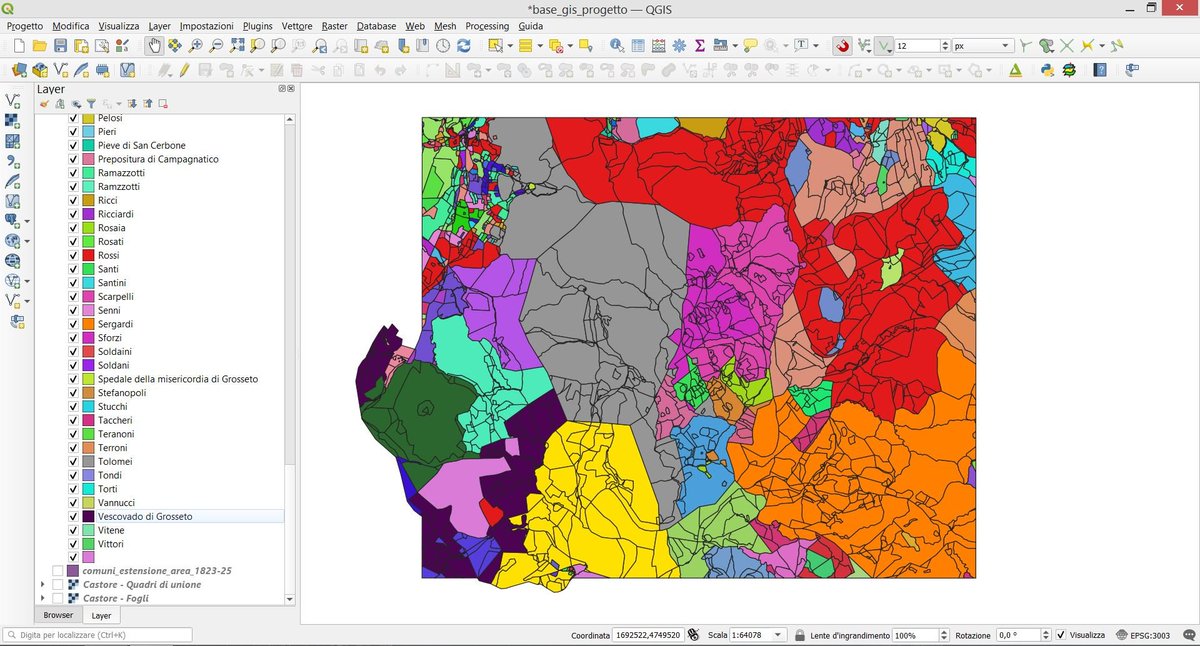Click the Map Tips speech bubble icon
This screenshot has width=1200, height=646.
pos(750,46)
